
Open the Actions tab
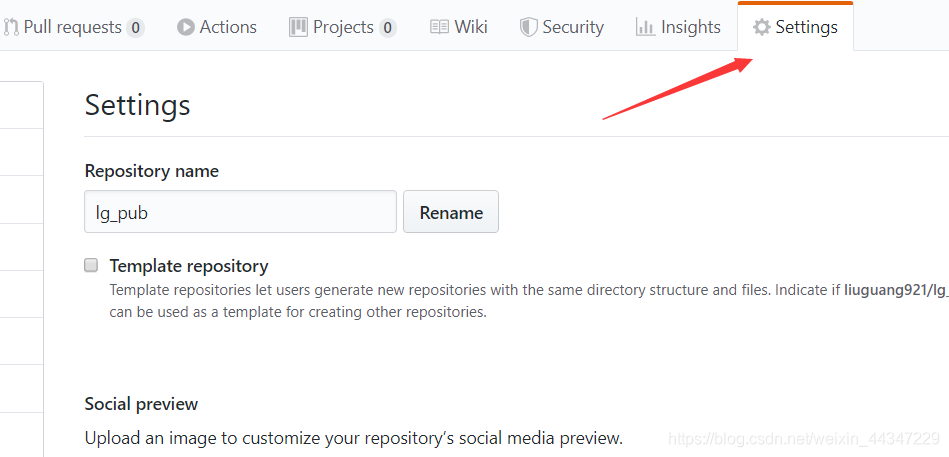pos(217,27)
